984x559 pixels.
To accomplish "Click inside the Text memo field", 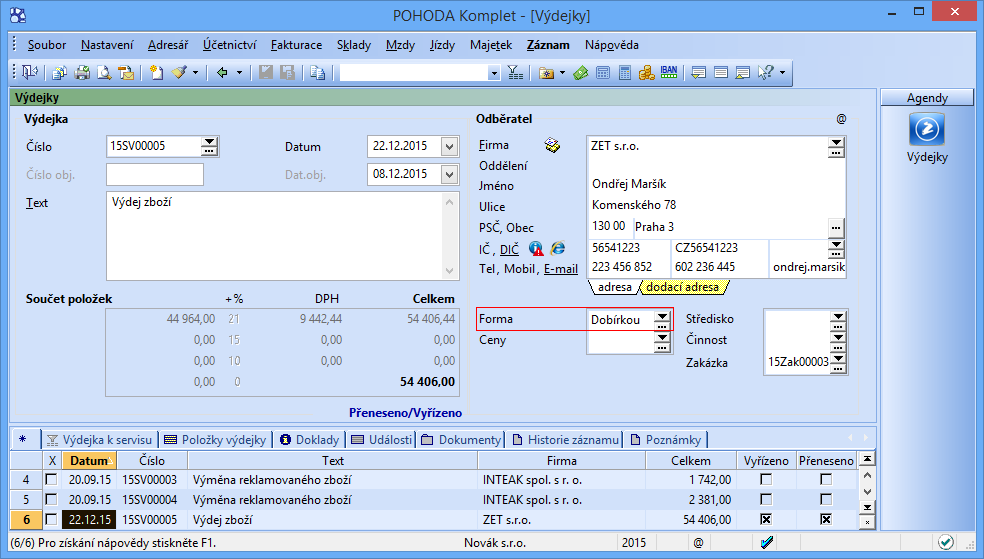I will point(276,236).
